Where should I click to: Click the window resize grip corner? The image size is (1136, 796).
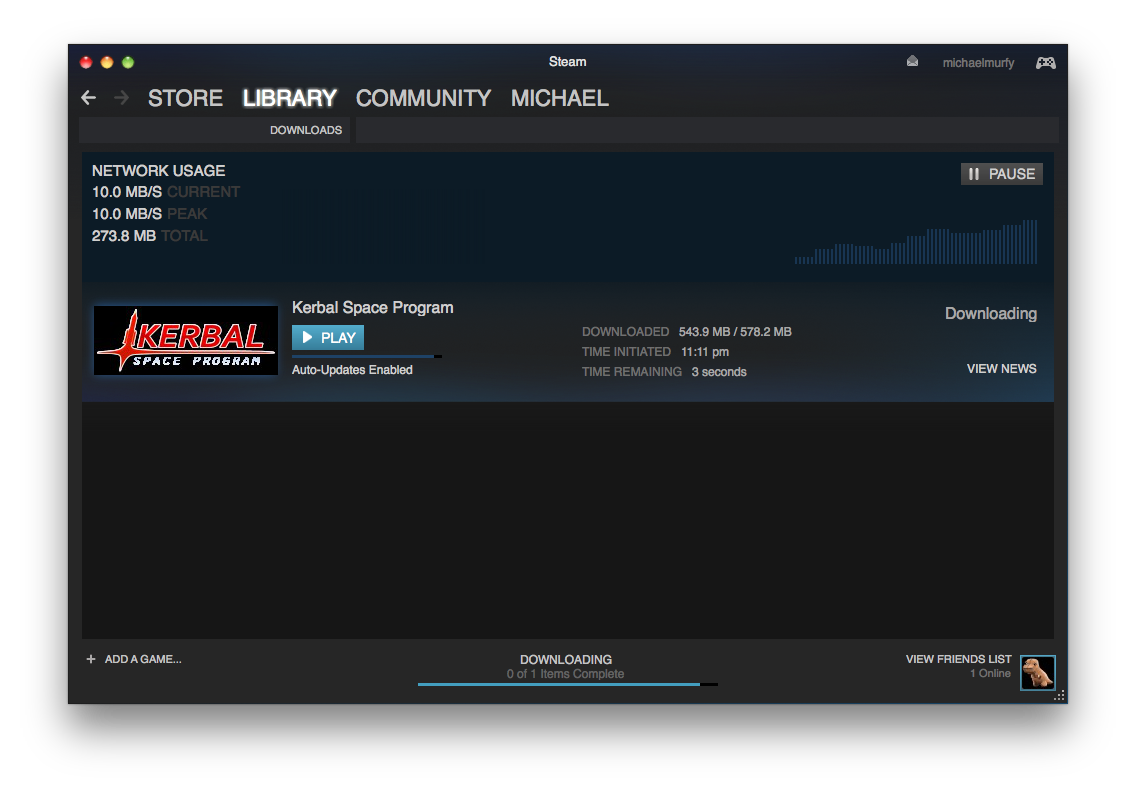tap(1059, 696)
